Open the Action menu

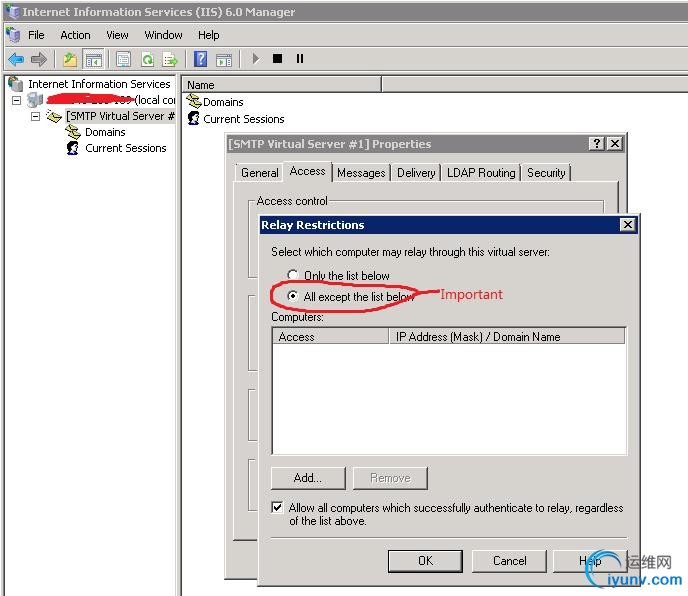click(75, 35)
